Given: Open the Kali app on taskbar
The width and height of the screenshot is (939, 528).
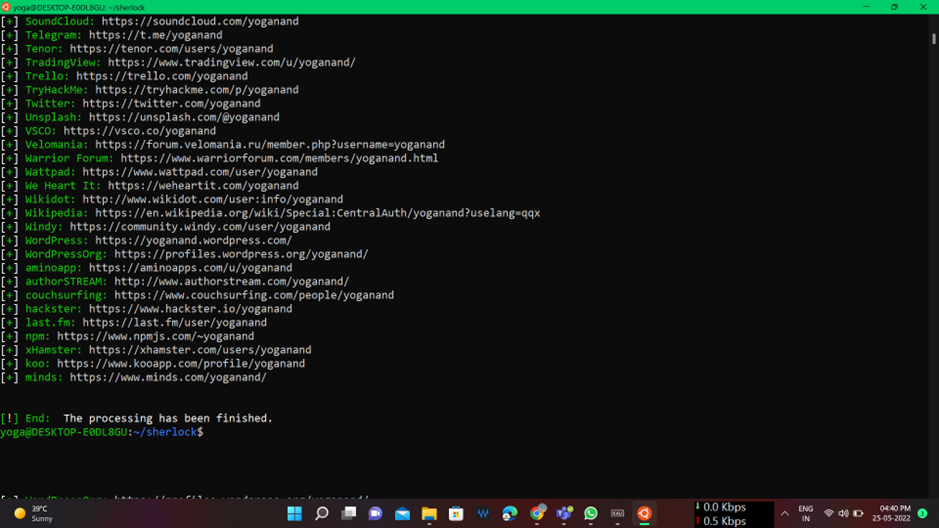Looking at the screenshot, I should pyautogui.click(x=617, y=514).
